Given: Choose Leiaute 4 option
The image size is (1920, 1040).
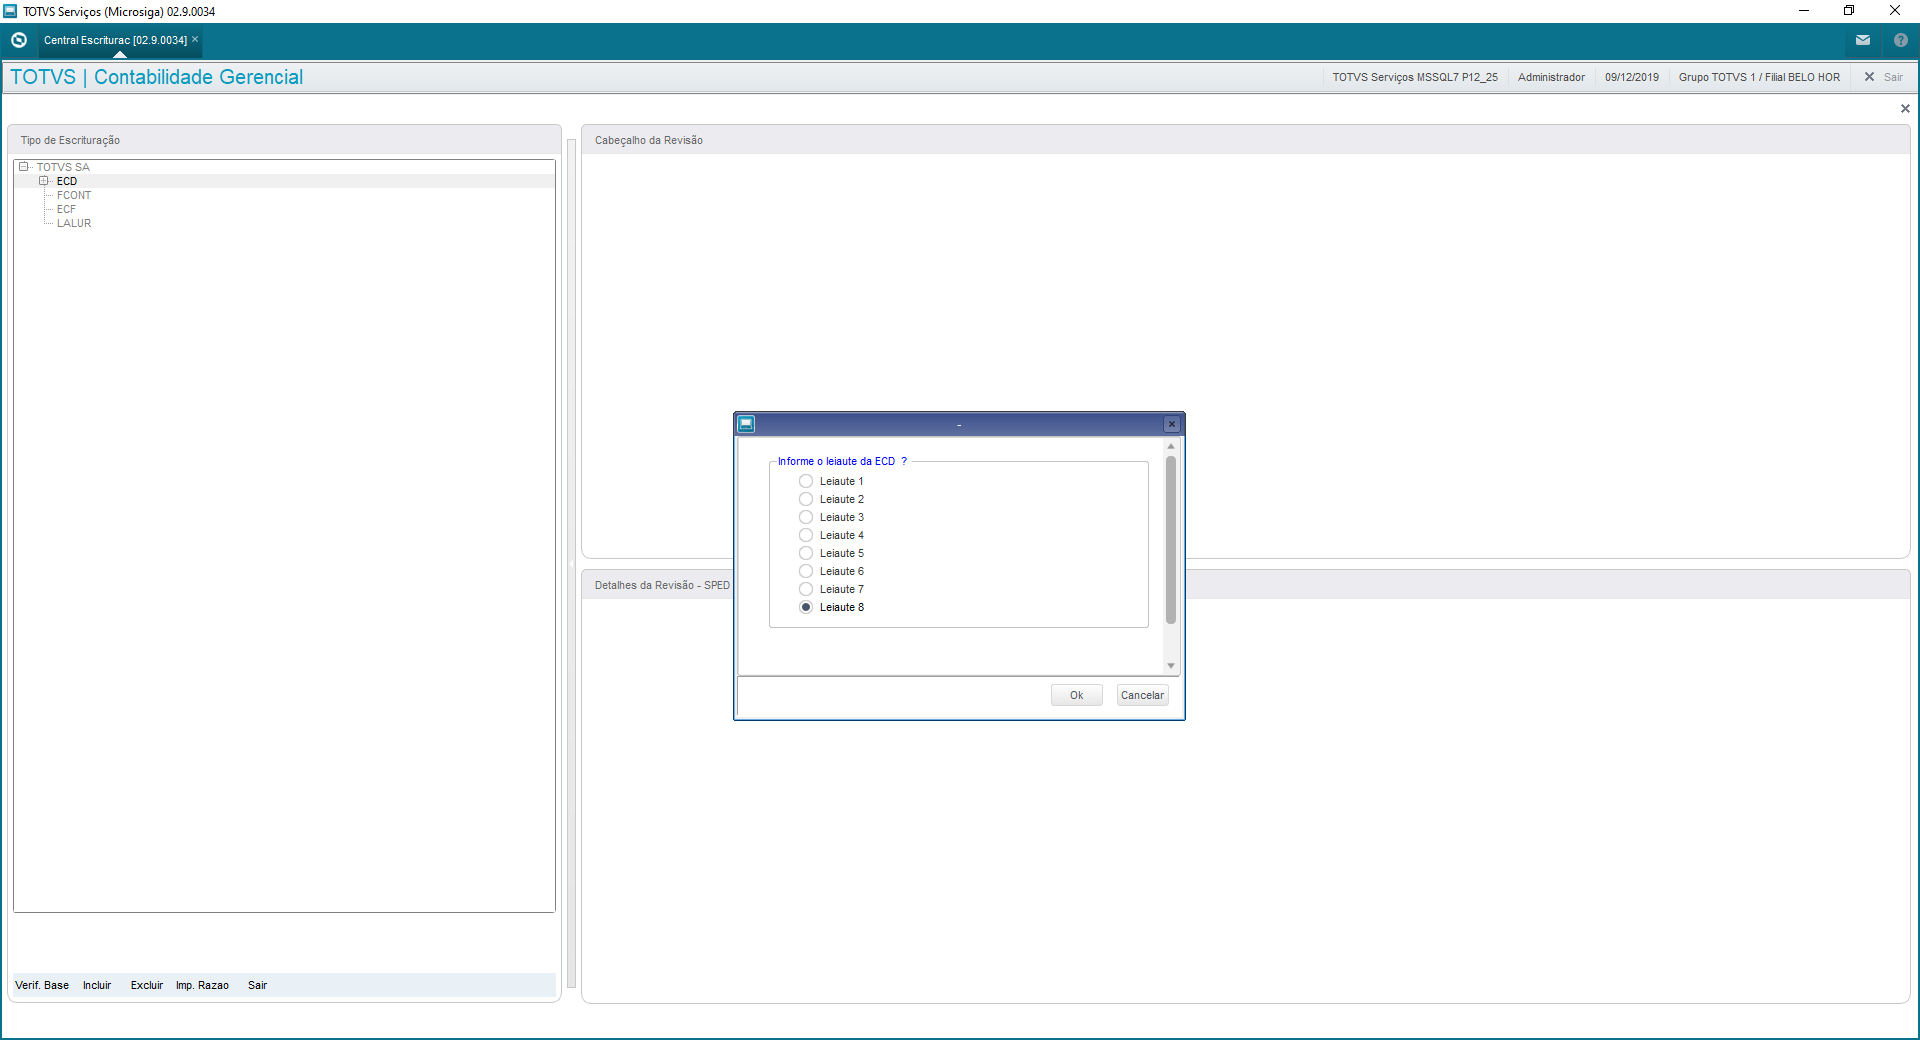Looking at the screenshot, I should click(x=806, y=535).
